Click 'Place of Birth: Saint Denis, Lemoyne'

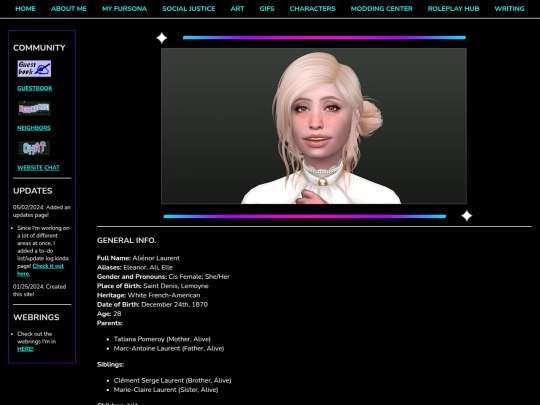(x=153, y=286)
